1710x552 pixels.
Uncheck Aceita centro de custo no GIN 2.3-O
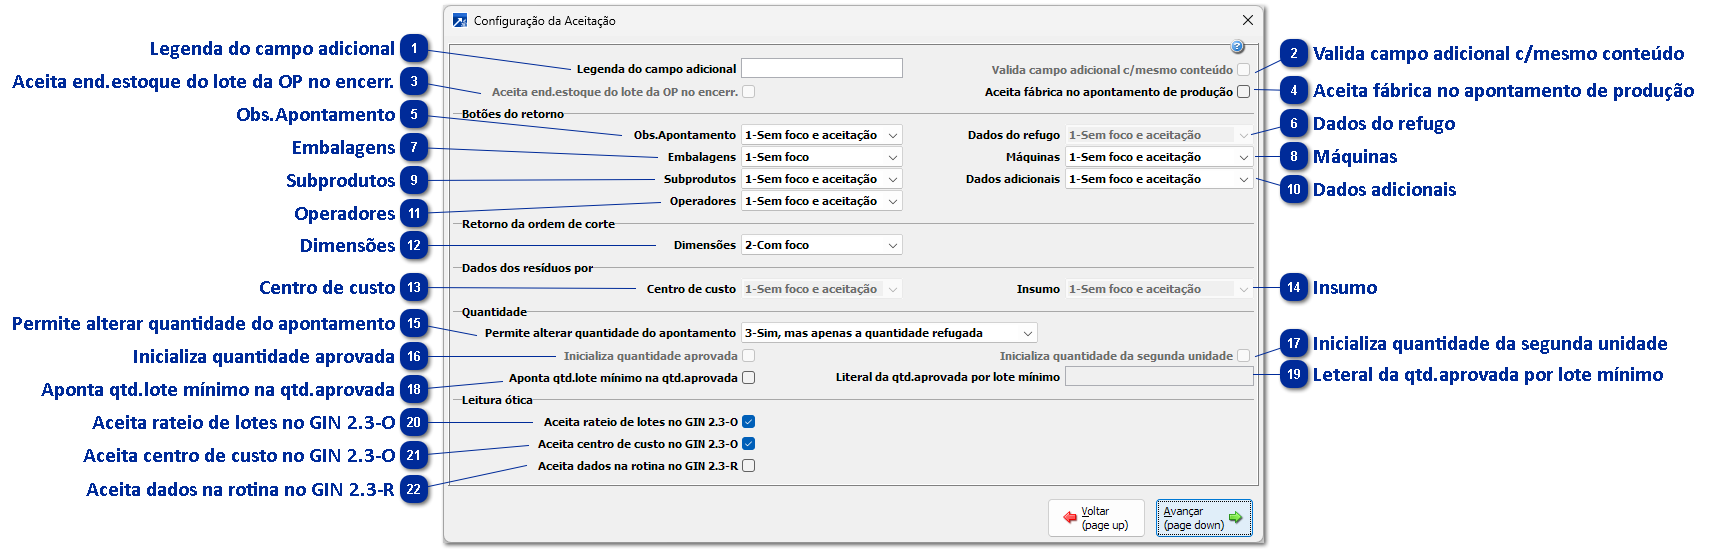point(748,444)
